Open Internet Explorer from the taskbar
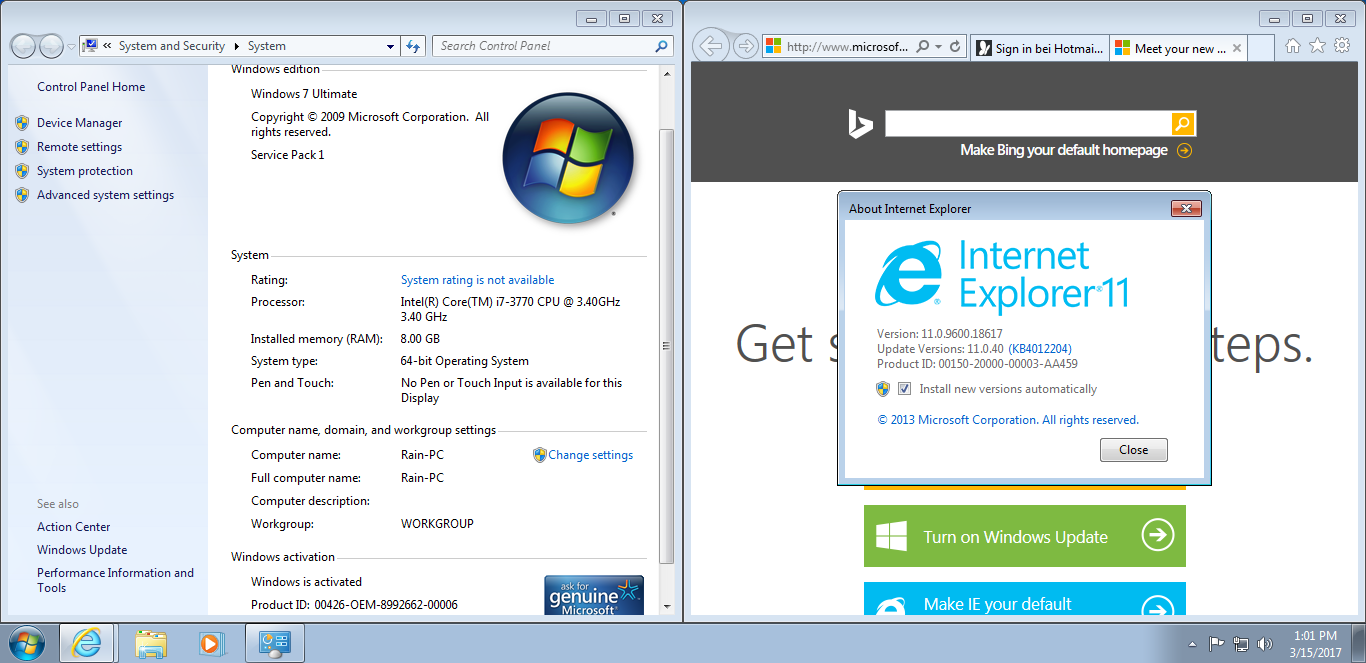 [x=88, y=643]
